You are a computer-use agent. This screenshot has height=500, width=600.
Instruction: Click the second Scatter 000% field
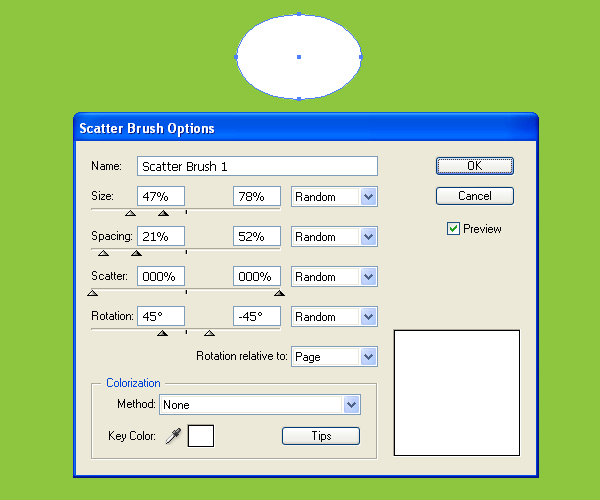(257, 276)
